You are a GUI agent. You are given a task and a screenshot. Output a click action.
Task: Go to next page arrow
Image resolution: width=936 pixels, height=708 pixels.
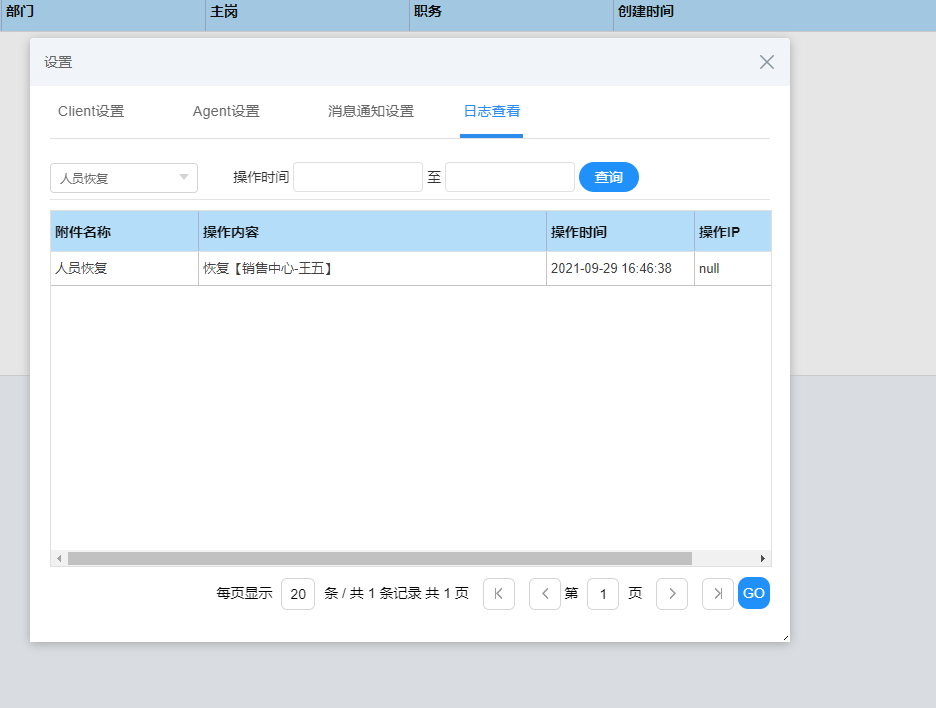point(672,594)
